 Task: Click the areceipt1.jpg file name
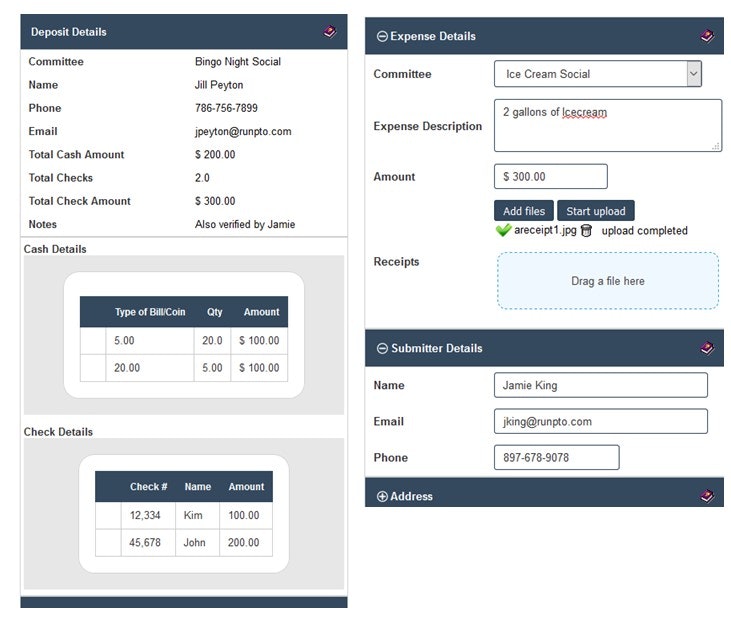(545, 230)
